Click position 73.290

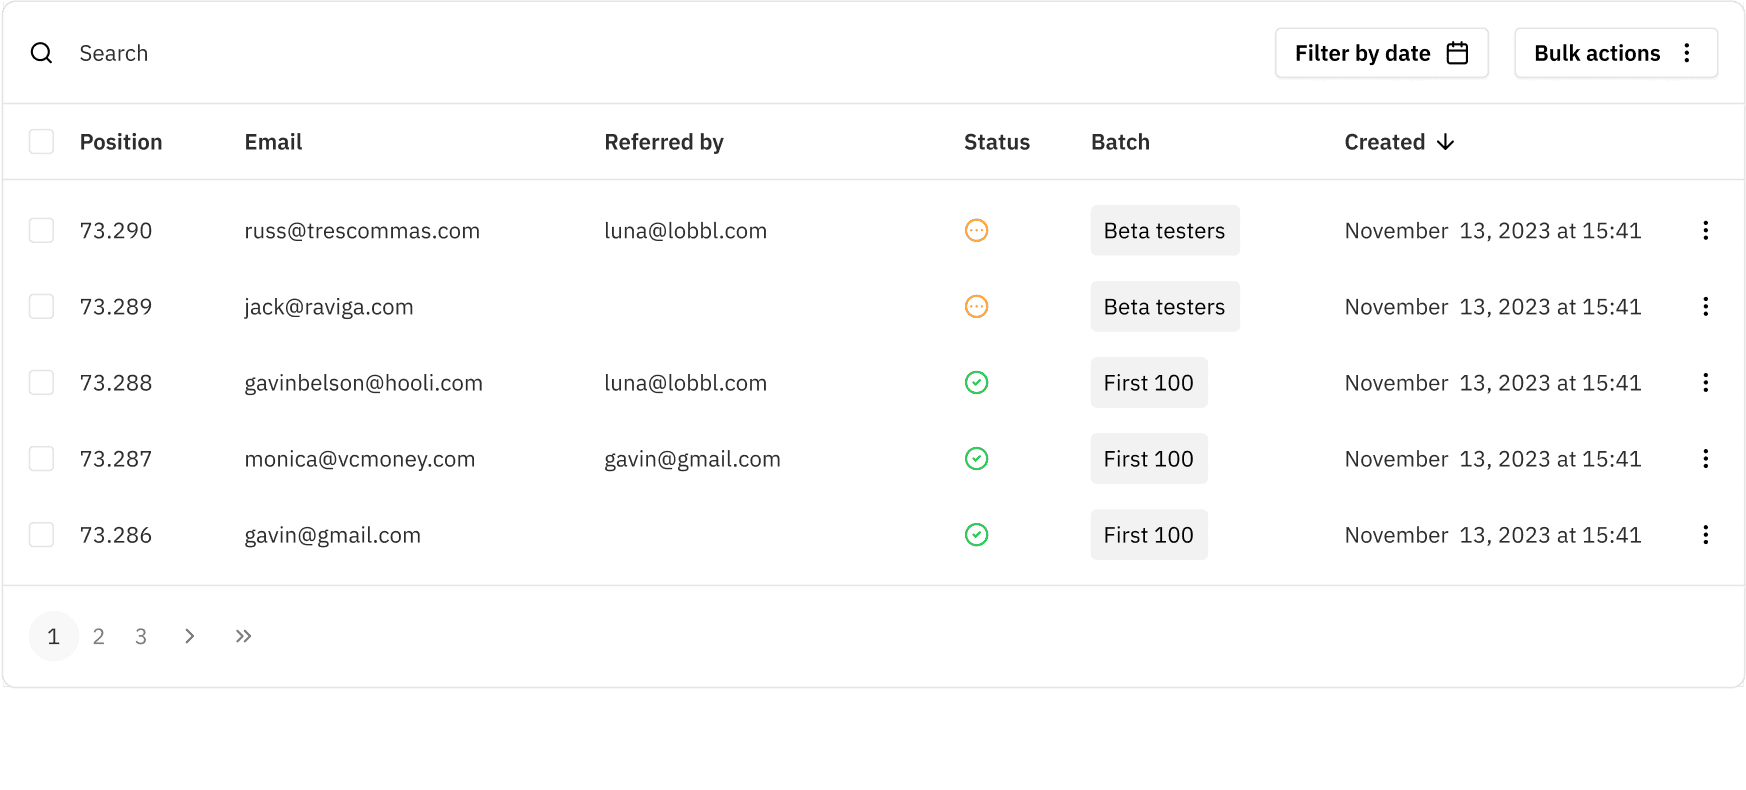(116, 231)
